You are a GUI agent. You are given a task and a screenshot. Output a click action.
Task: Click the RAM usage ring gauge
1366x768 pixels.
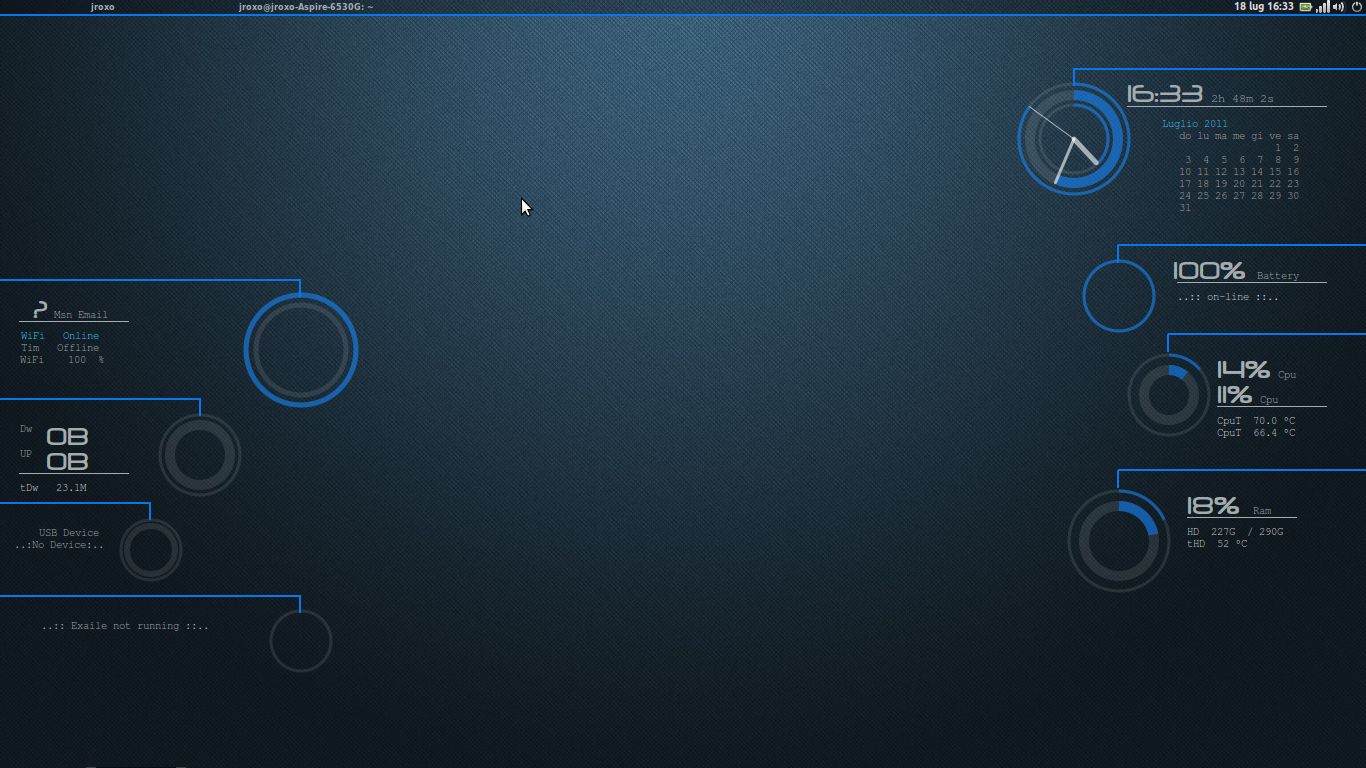pos(1119,541)
